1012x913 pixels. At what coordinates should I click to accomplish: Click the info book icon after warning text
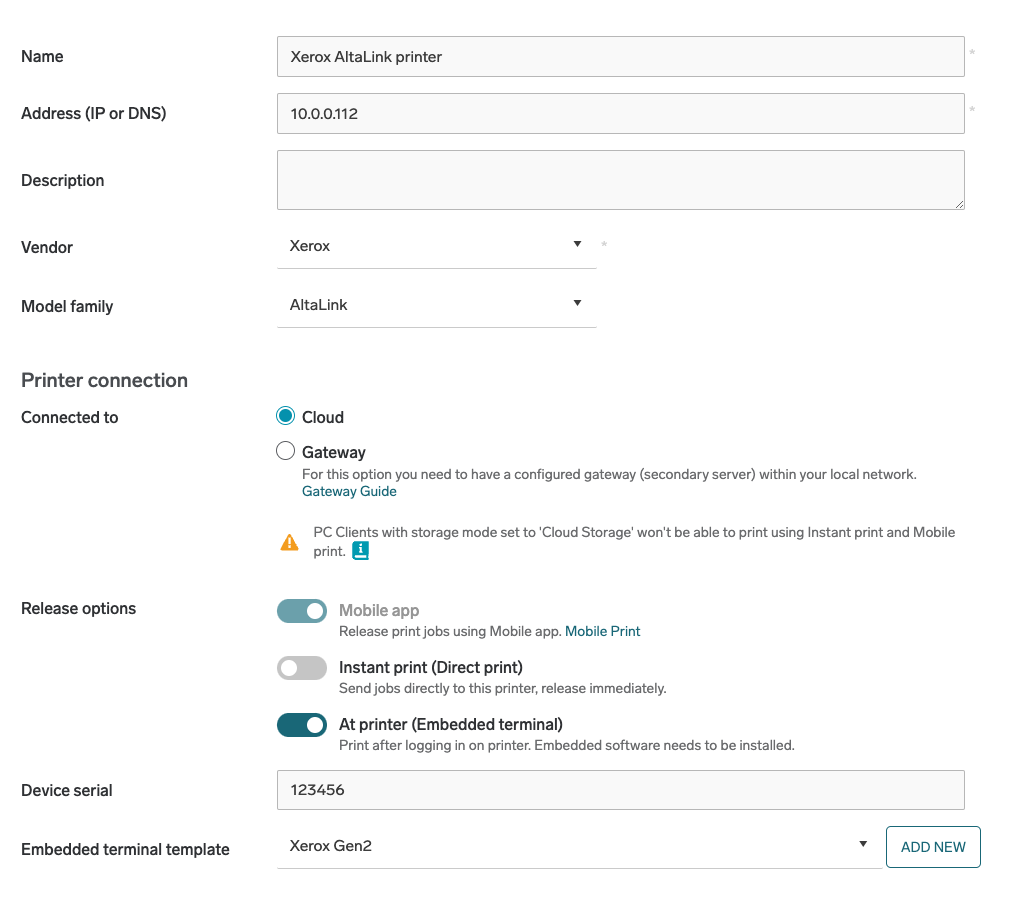click(x=361, y=551)
